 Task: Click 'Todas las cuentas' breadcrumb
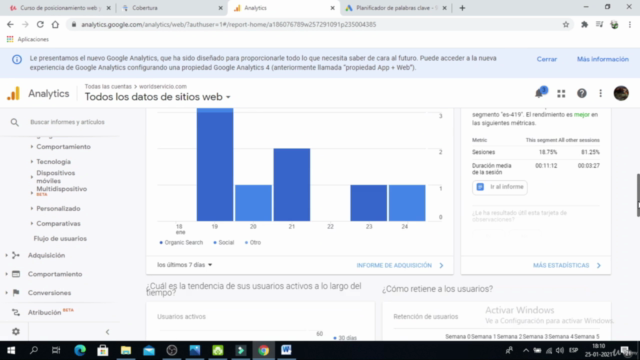coord(108,87)
